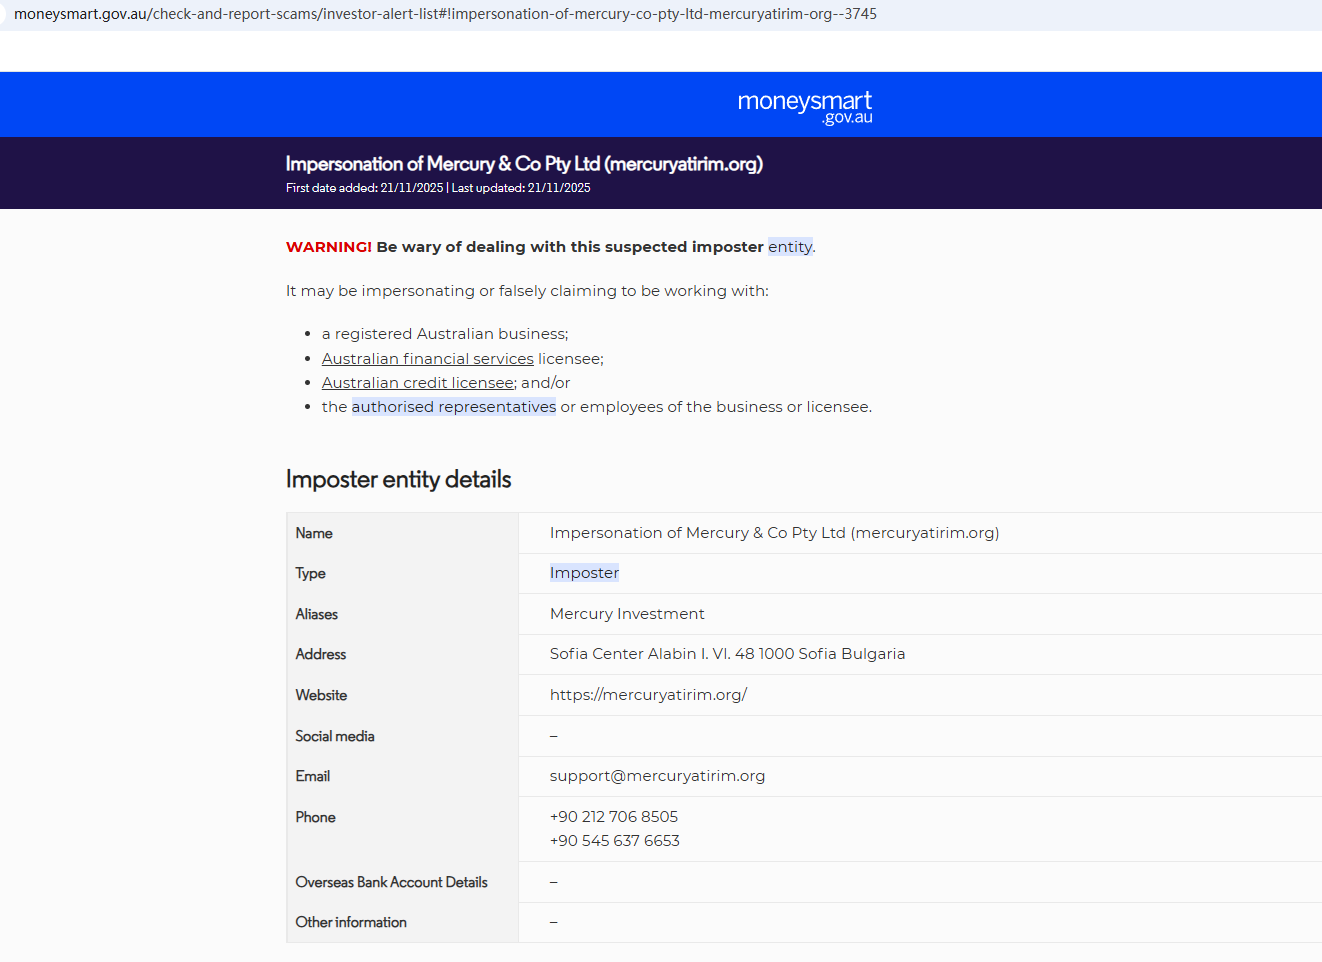Screen dimensions: 1322x962
Task: Click phone number +90 212 706 8505
Action: click(x=614, y=817)
